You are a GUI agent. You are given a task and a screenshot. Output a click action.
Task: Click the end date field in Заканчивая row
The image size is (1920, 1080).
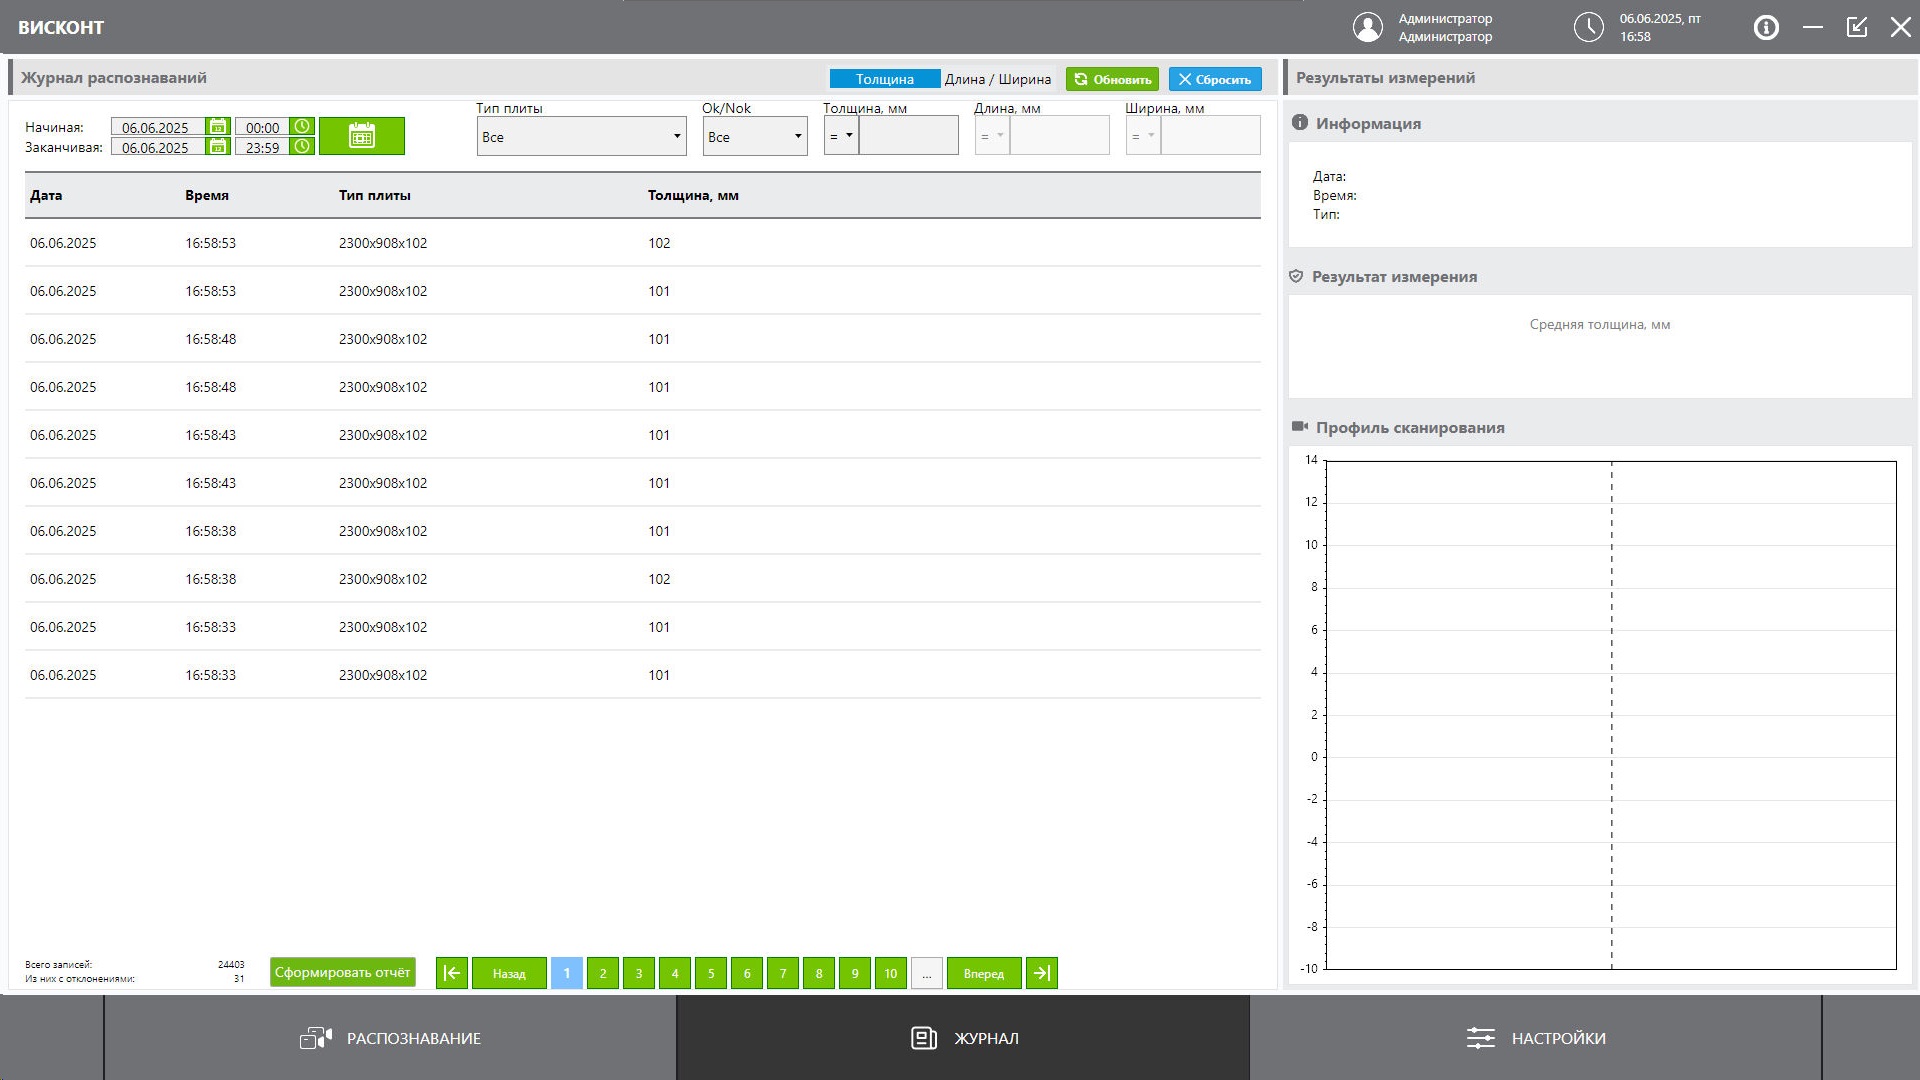coord(157,147)
